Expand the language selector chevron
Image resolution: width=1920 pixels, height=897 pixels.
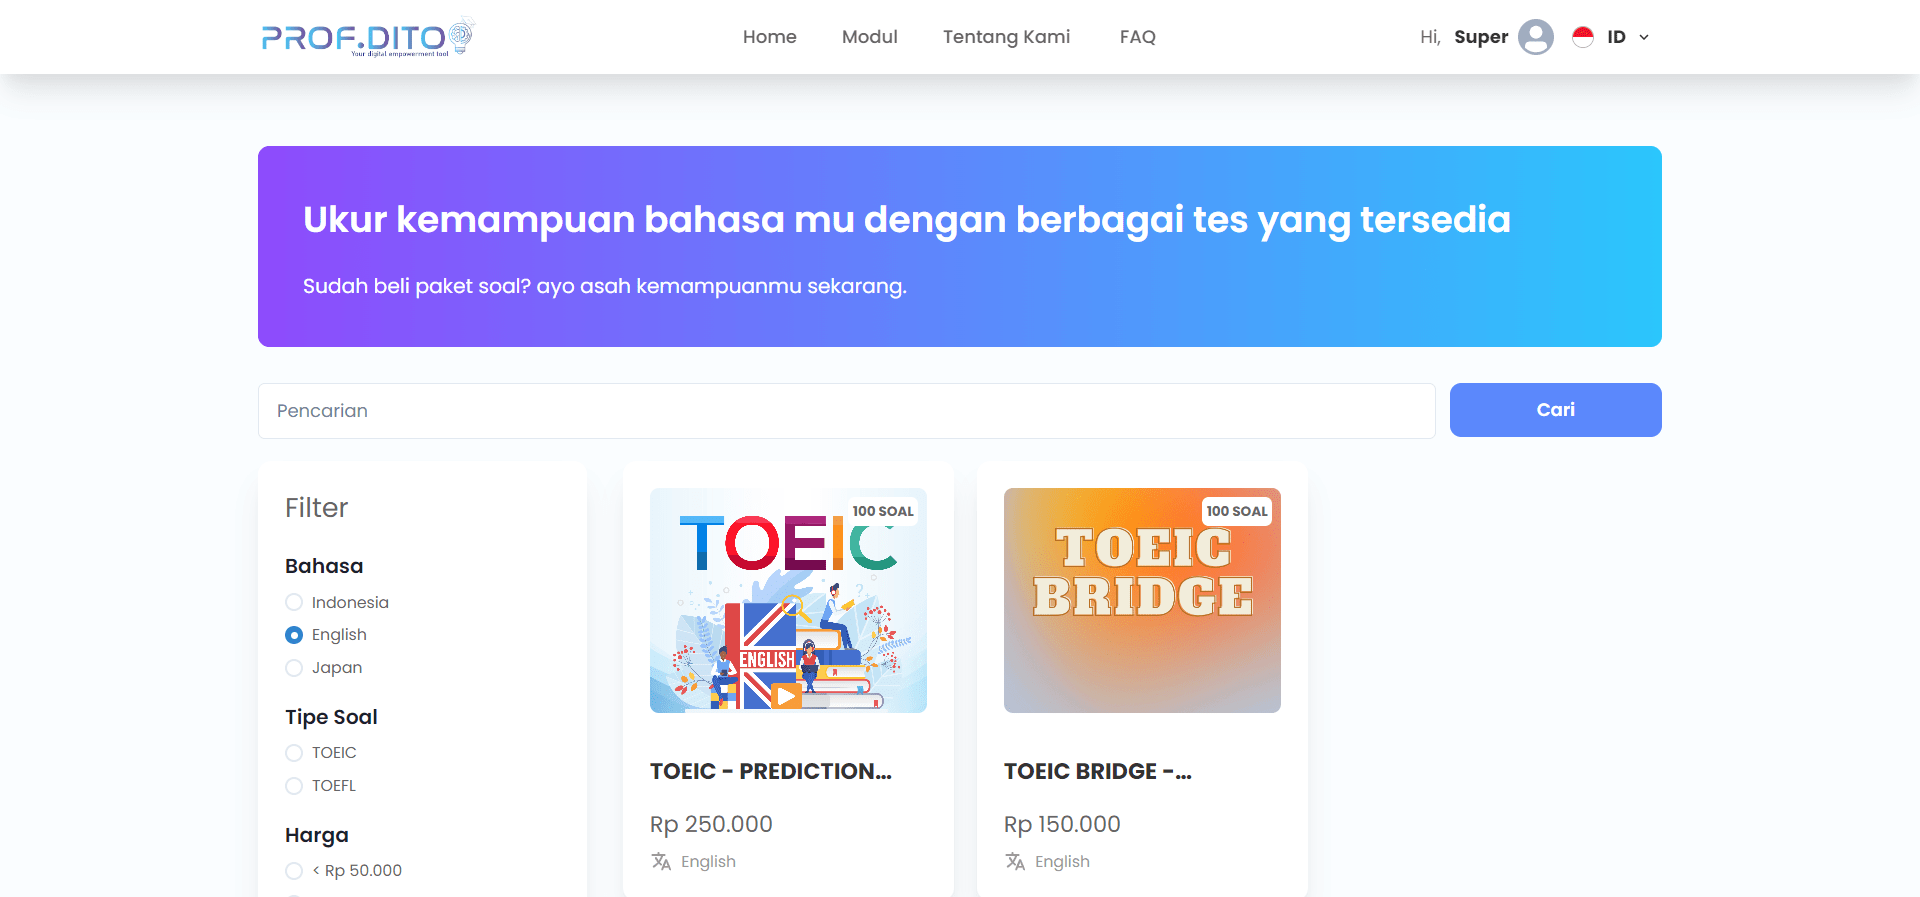(1644, 37)
